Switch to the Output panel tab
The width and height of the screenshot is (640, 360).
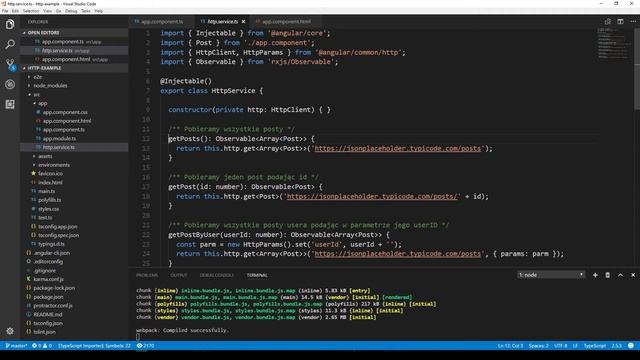(x=178, y=275)
